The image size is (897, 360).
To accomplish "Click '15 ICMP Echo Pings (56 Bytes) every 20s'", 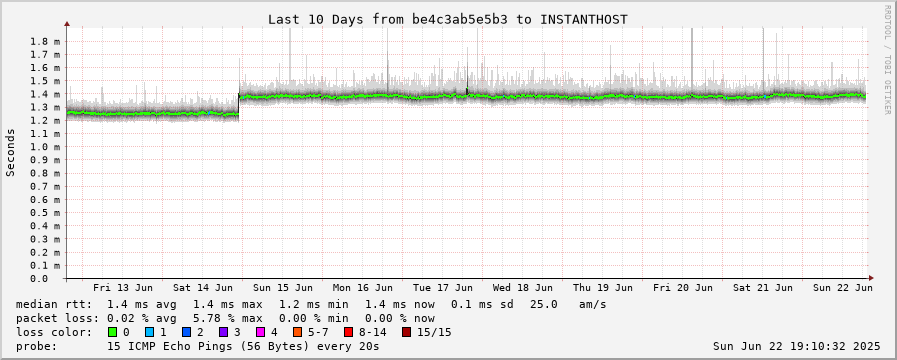I will 243,346.
